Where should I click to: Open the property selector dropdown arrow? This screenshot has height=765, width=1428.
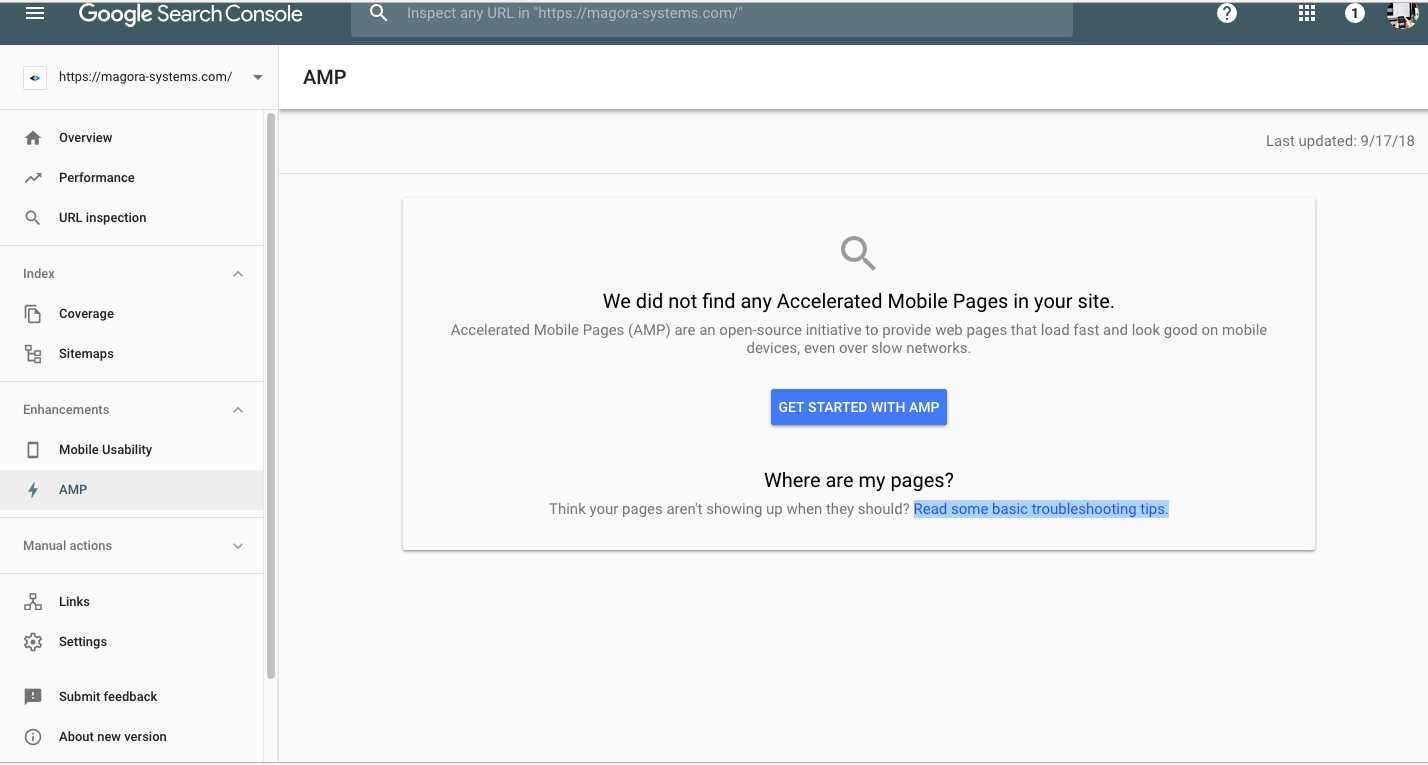coord(258,77)
